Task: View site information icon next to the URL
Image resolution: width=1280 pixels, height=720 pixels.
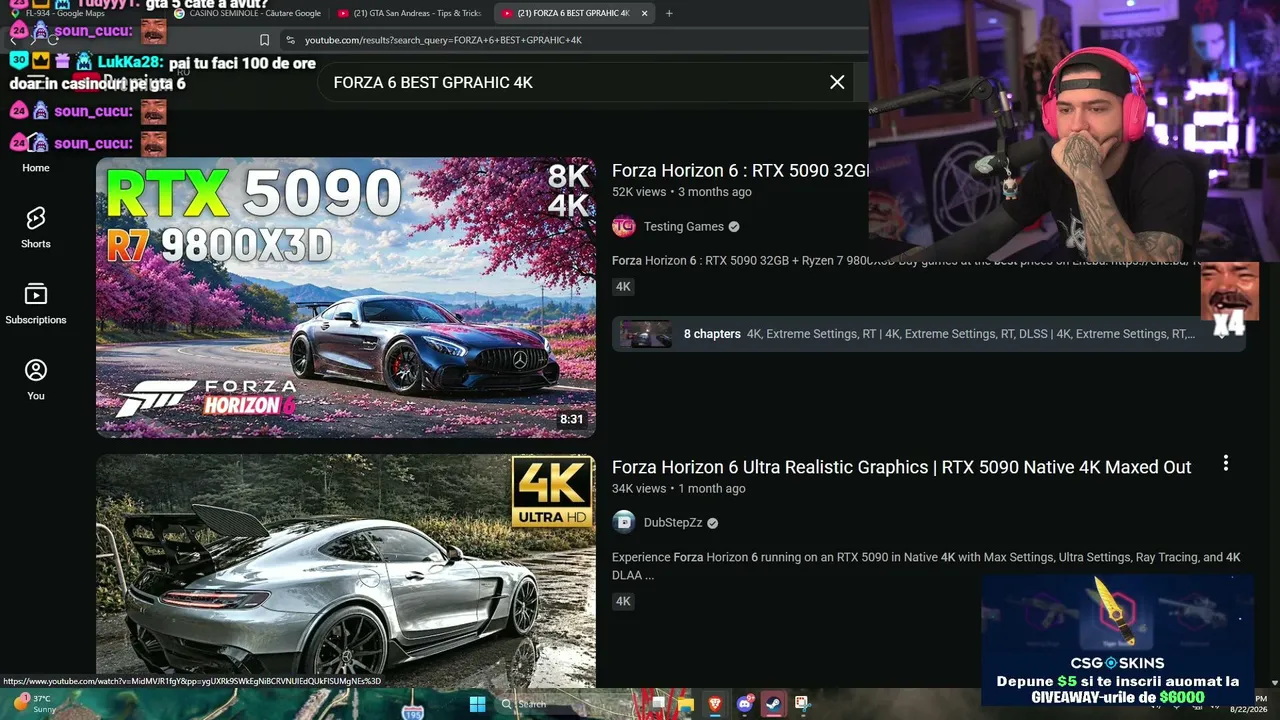Action: 290,40
